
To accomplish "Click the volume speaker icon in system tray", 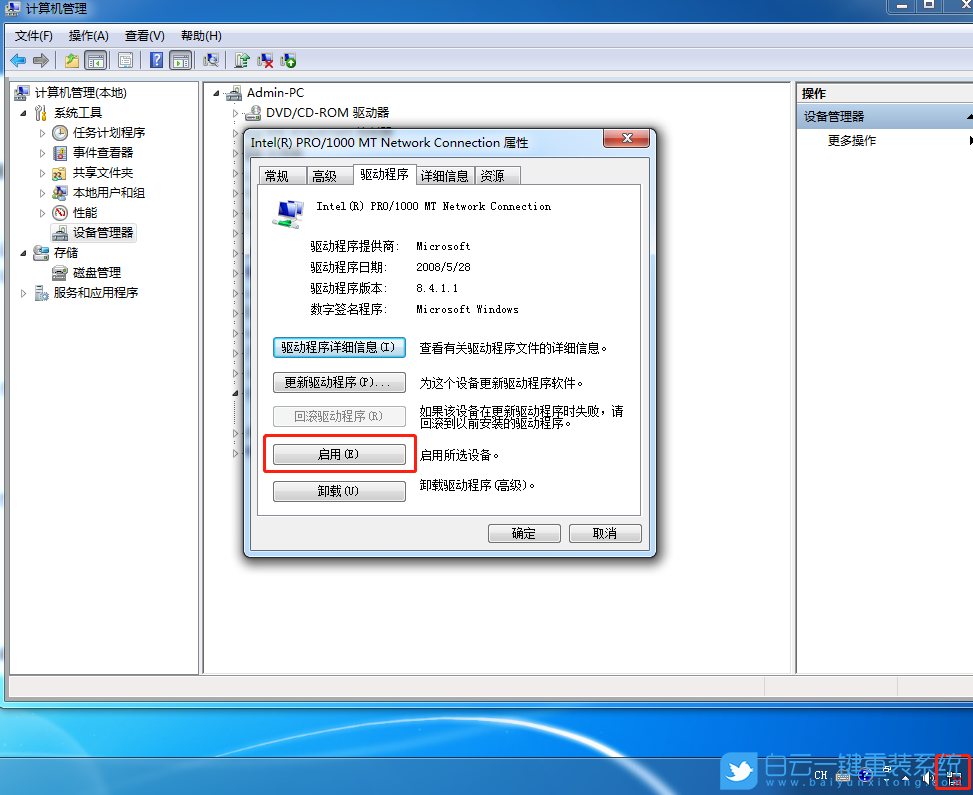I will point(927,776).
